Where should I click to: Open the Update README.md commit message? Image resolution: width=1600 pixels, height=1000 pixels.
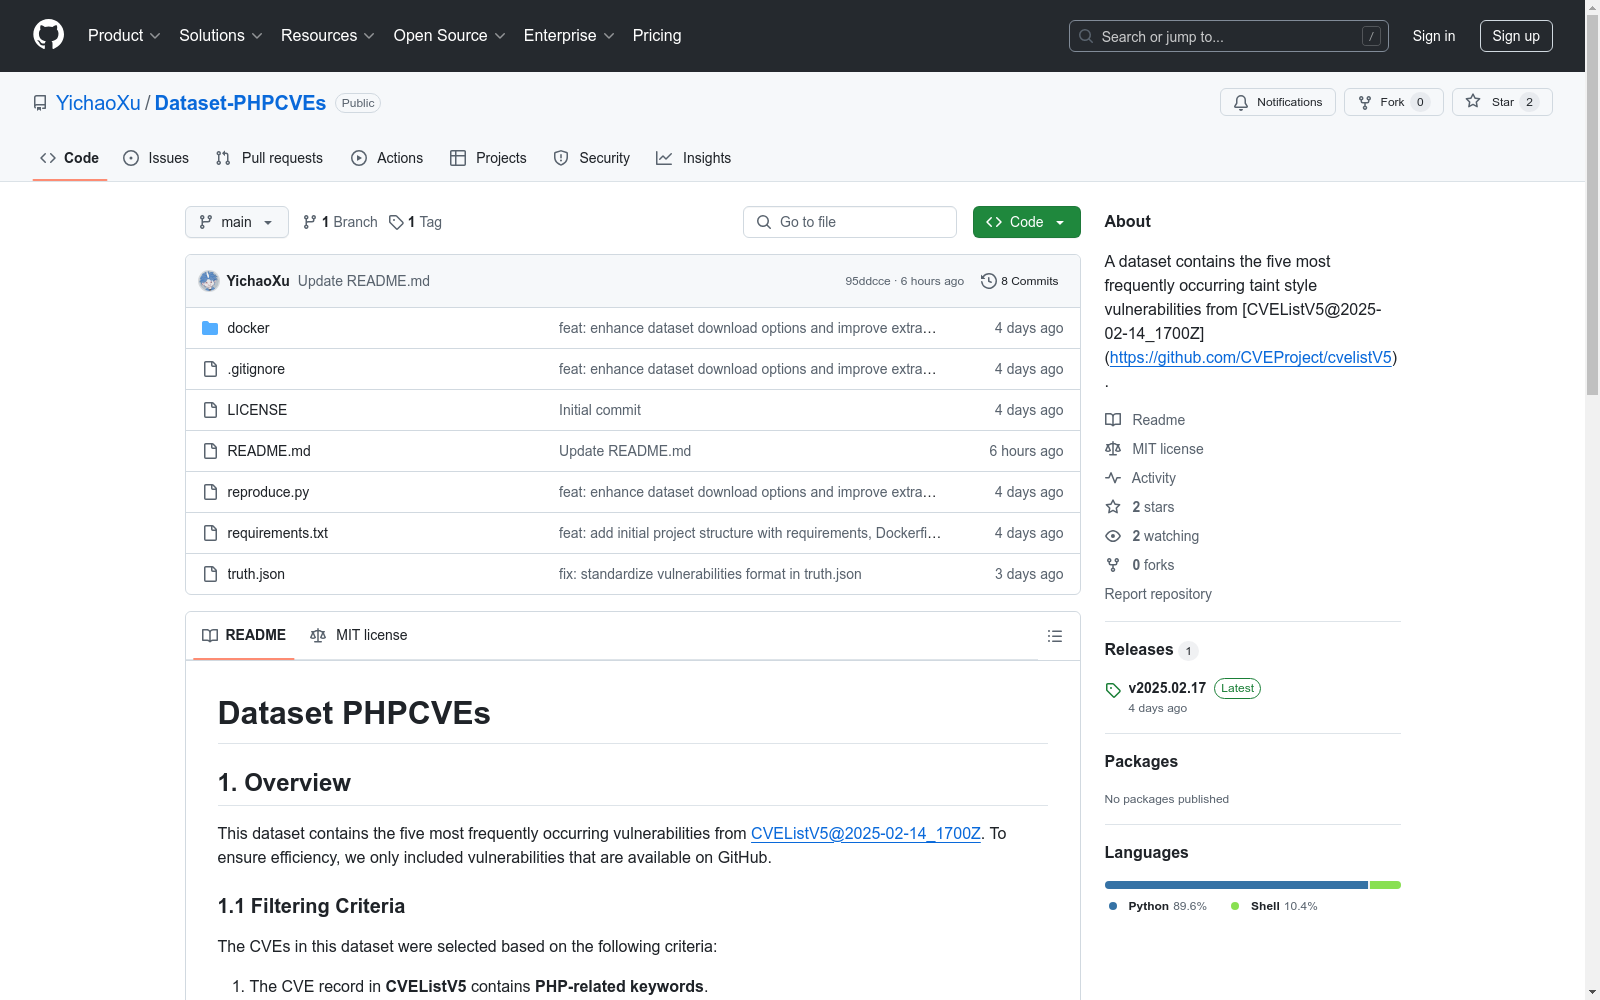coord(364,281)
